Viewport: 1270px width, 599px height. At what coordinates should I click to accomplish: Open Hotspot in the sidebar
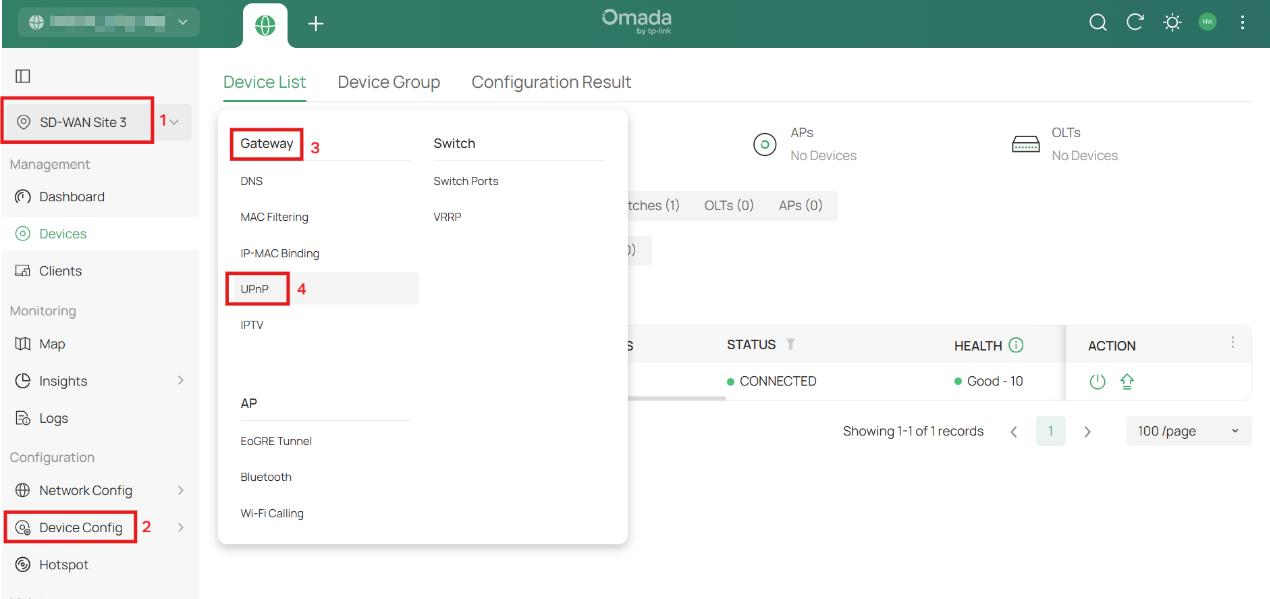(x=64, y=565)
